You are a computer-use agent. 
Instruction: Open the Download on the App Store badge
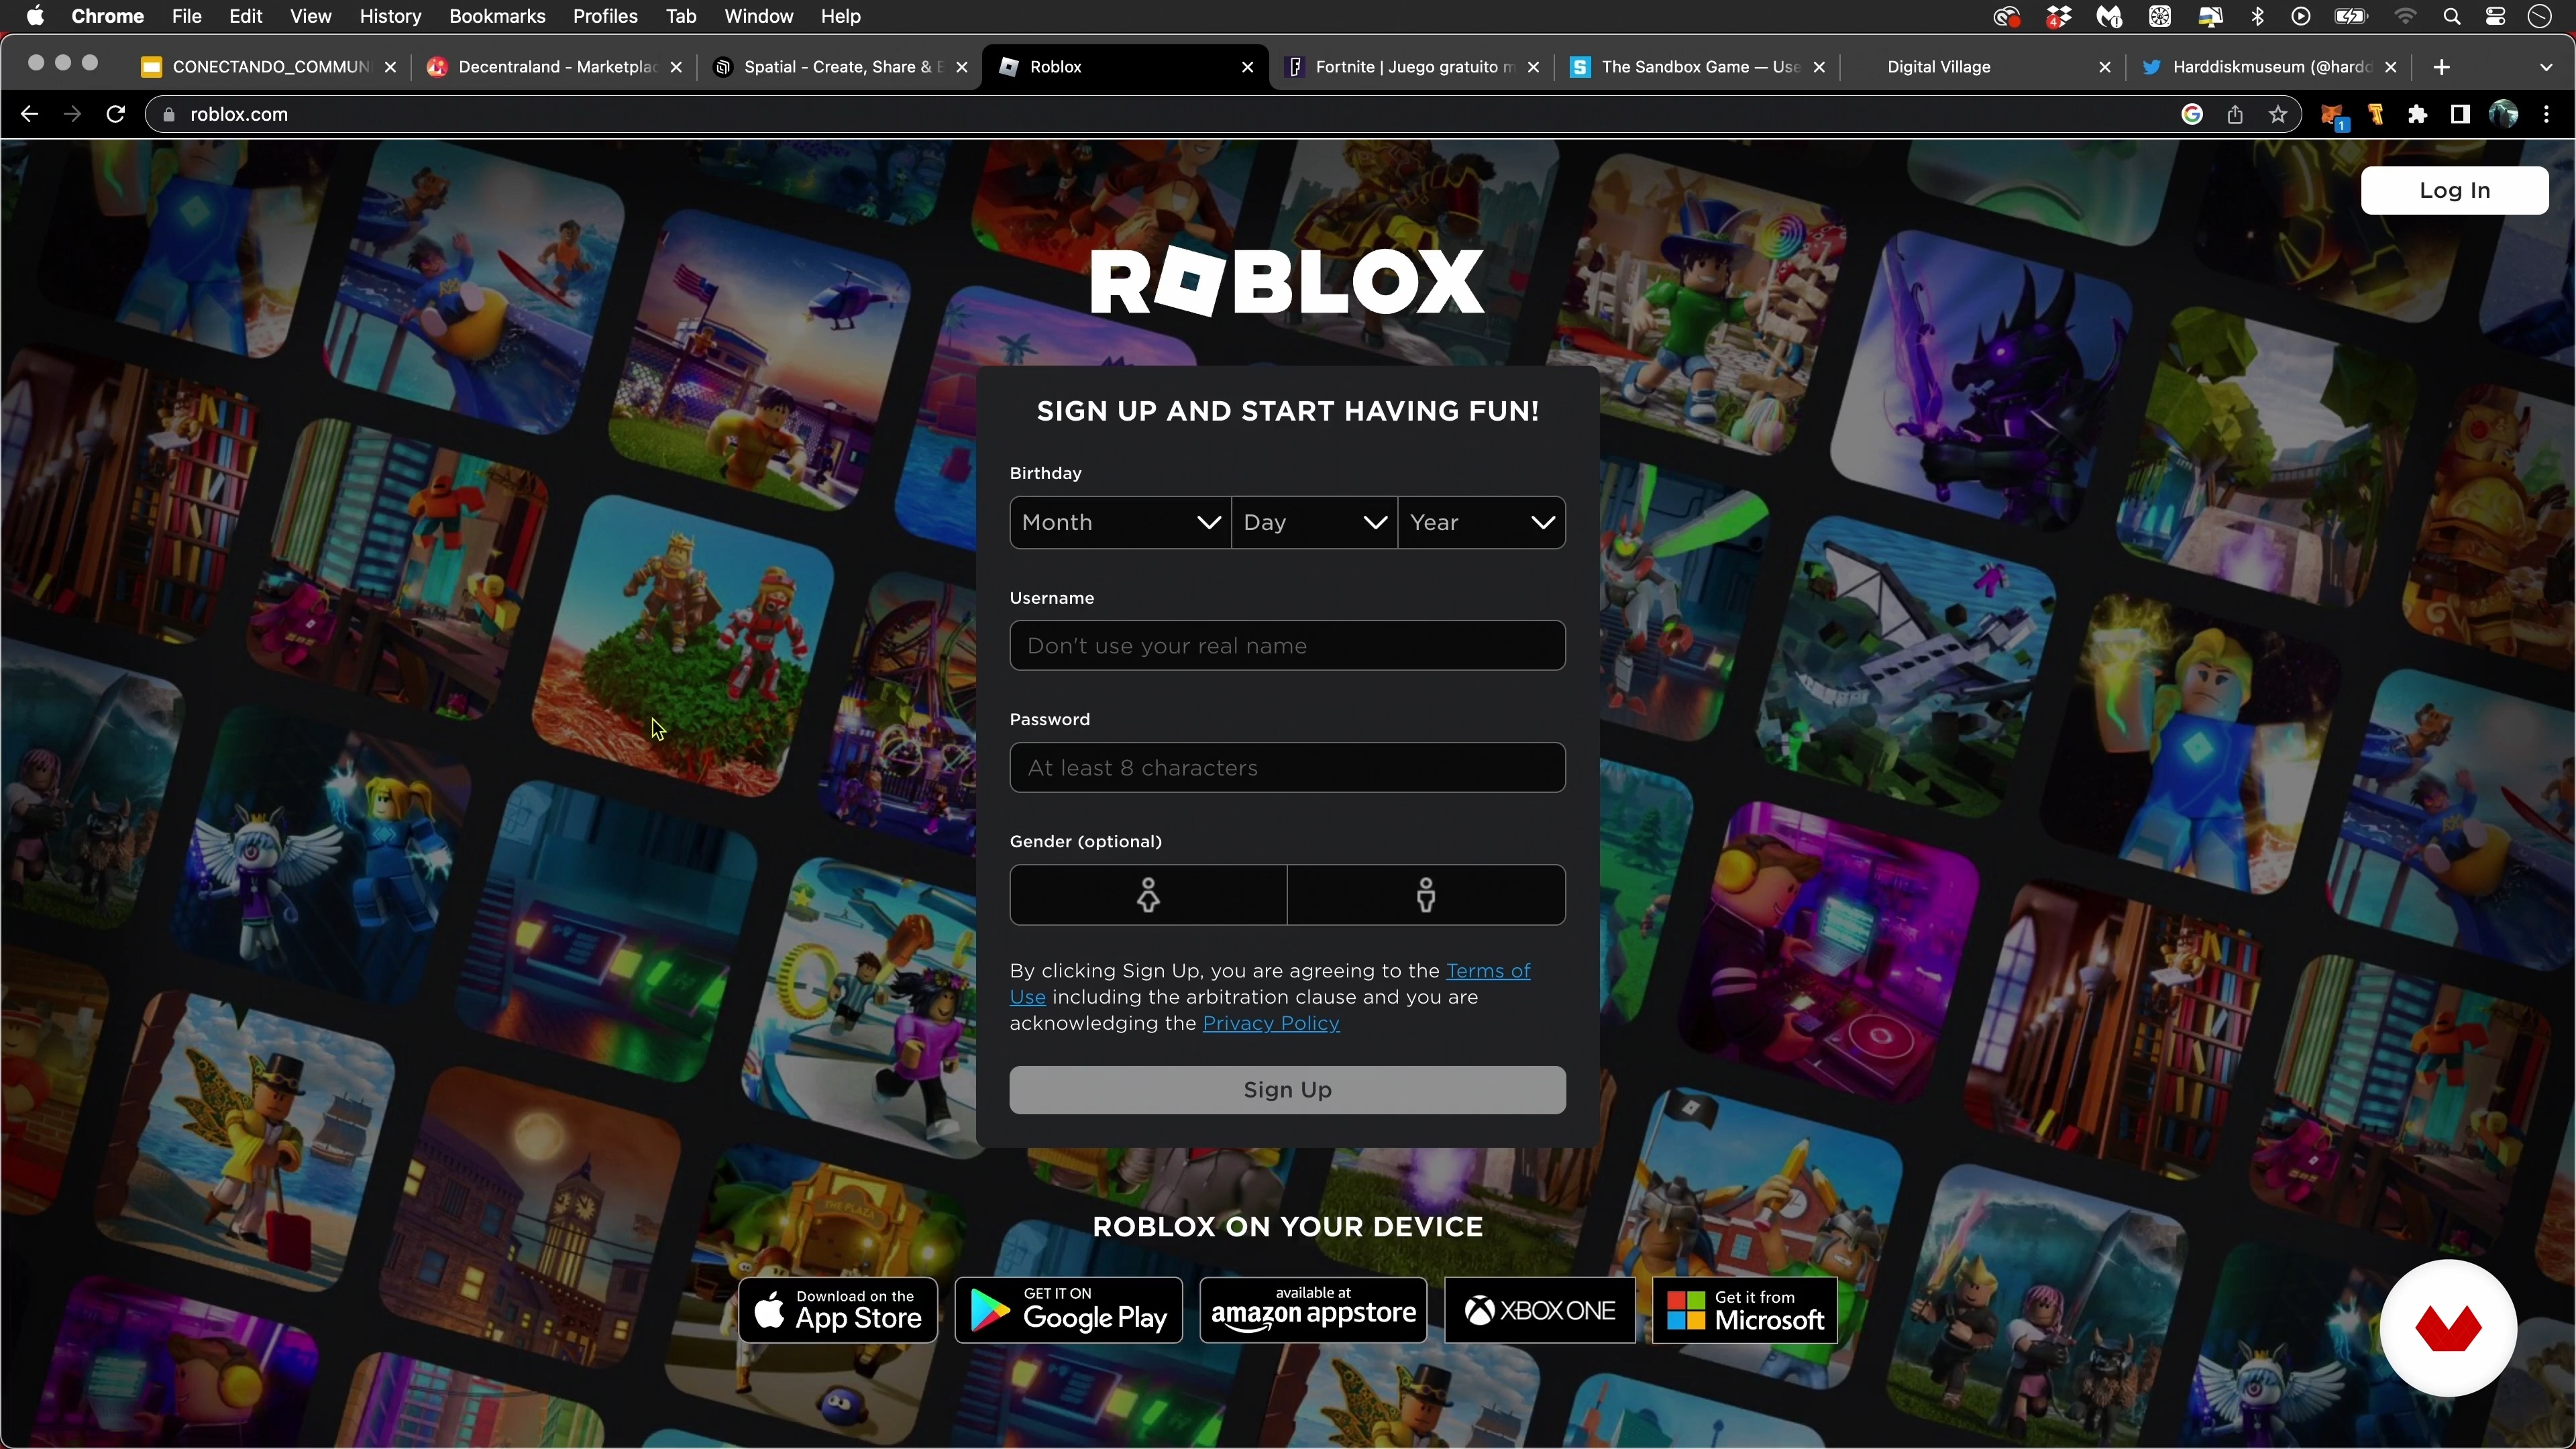tap(838, 1310)
